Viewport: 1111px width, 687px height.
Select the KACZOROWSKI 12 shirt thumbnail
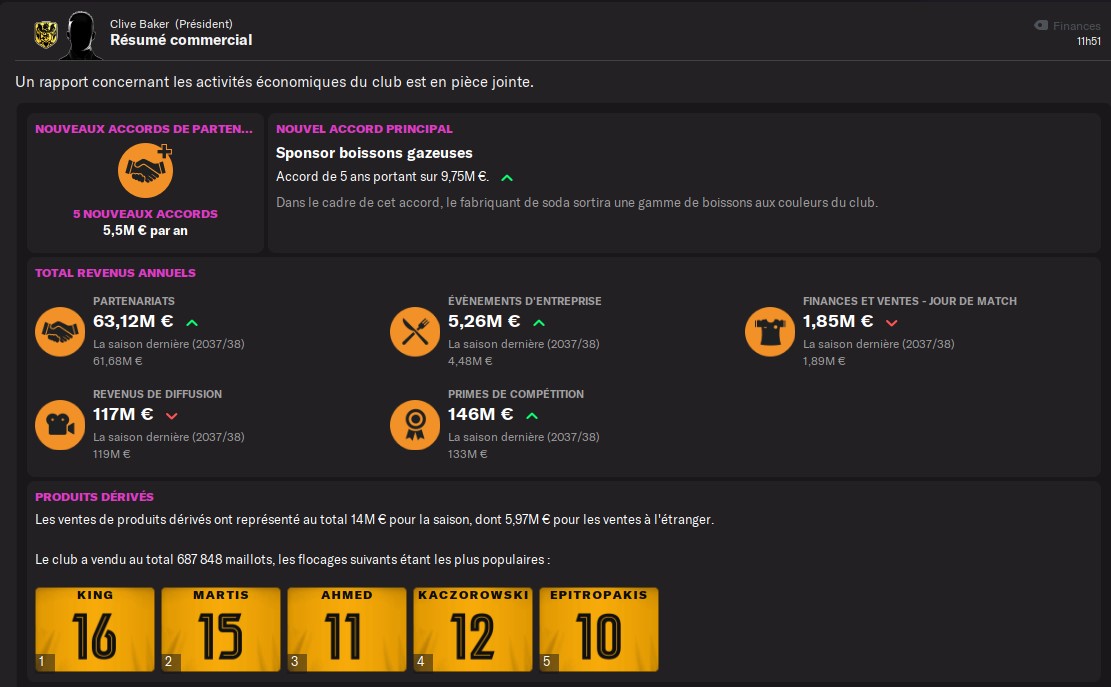(x=473, y=629)
